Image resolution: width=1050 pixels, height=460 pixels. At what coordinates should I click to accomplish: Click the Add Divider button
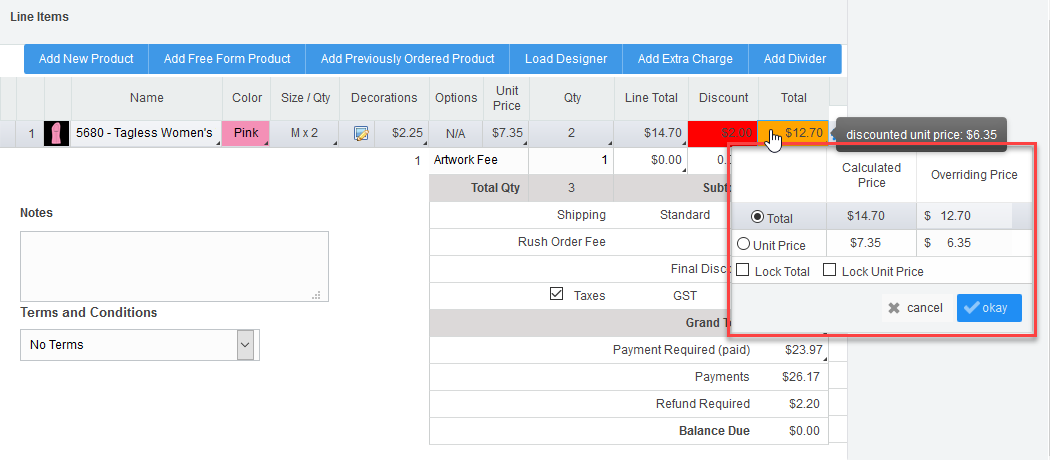pyautogui.click(x=795, y=59)
